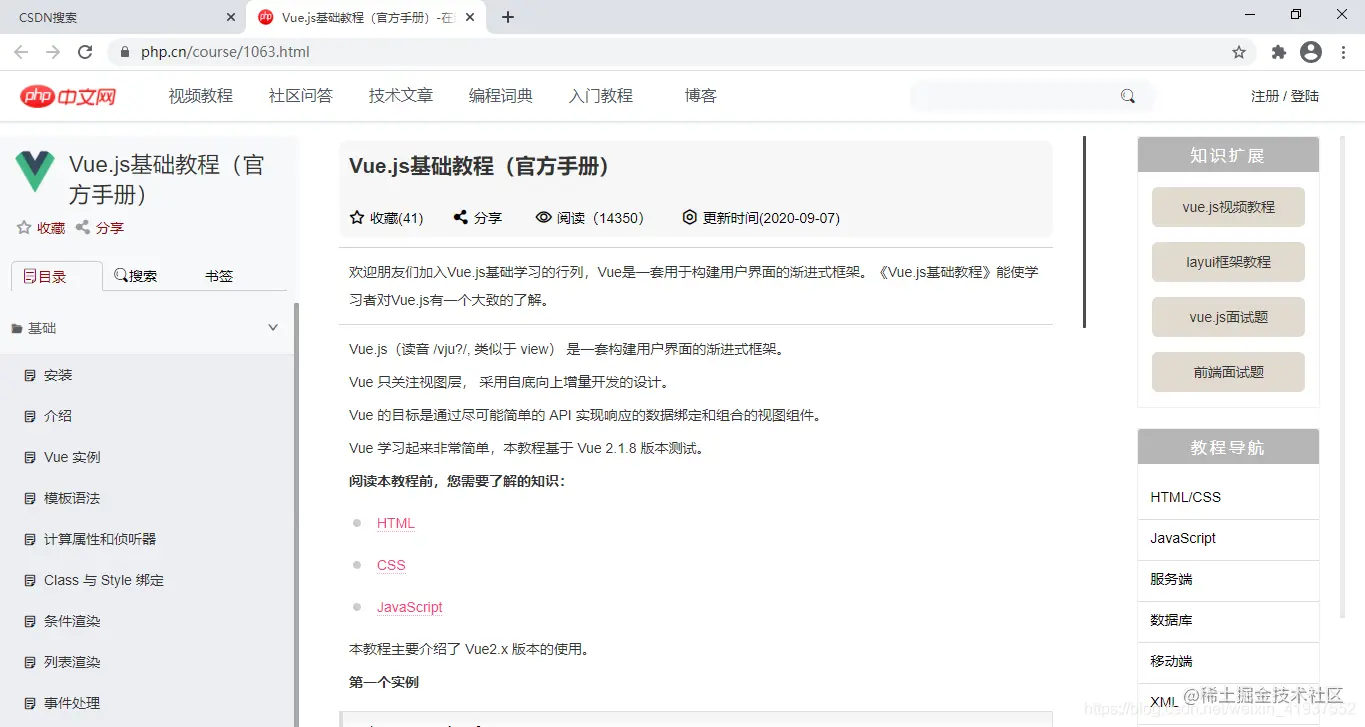Click the layui框架教程 button

(x=1228, y=262)
